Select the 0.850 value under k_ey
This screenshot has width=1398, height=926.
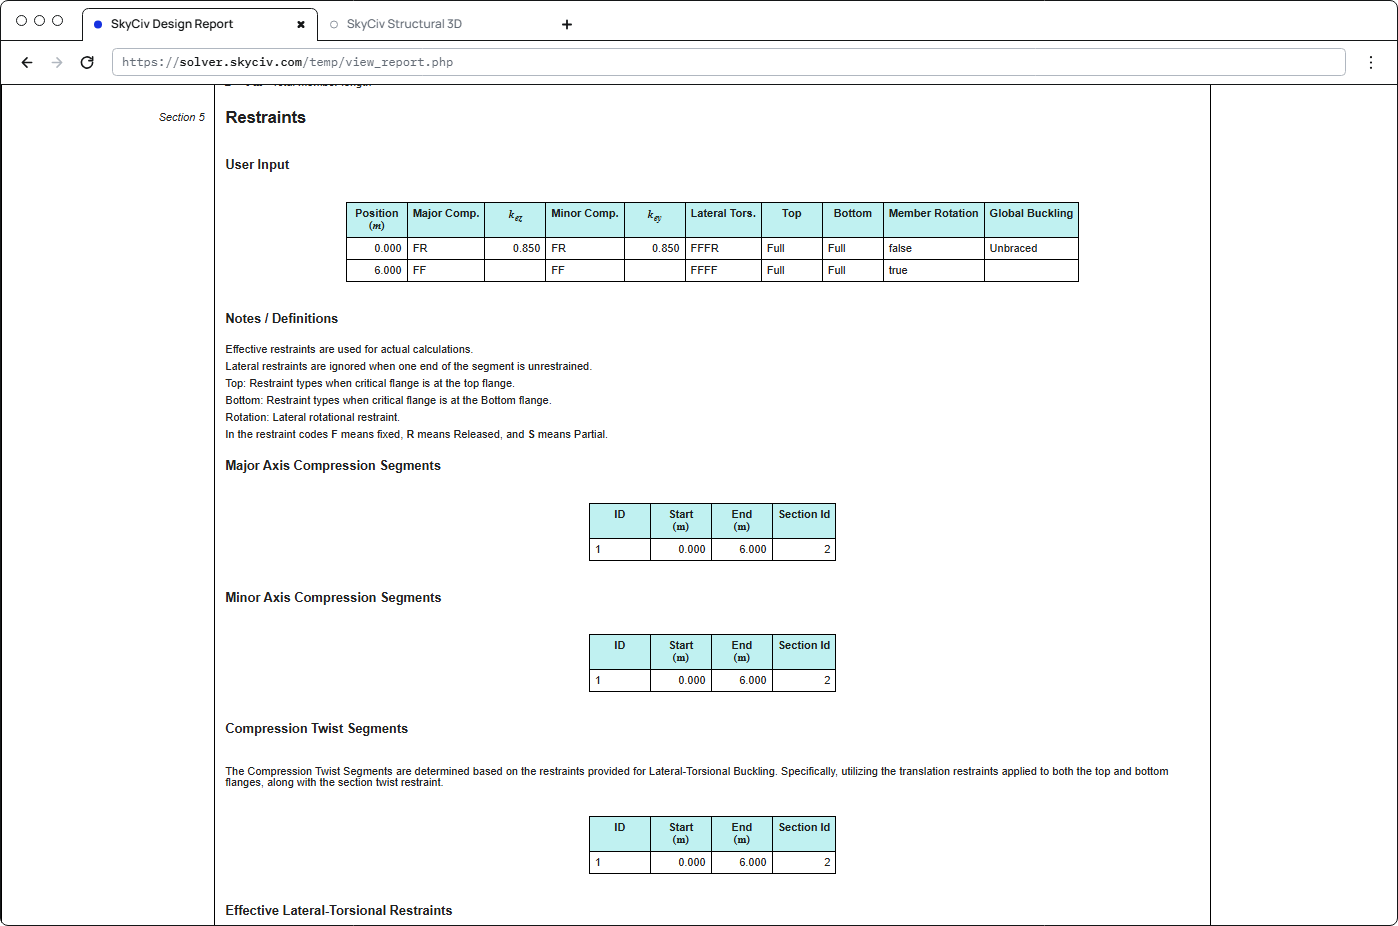[655, 248]
